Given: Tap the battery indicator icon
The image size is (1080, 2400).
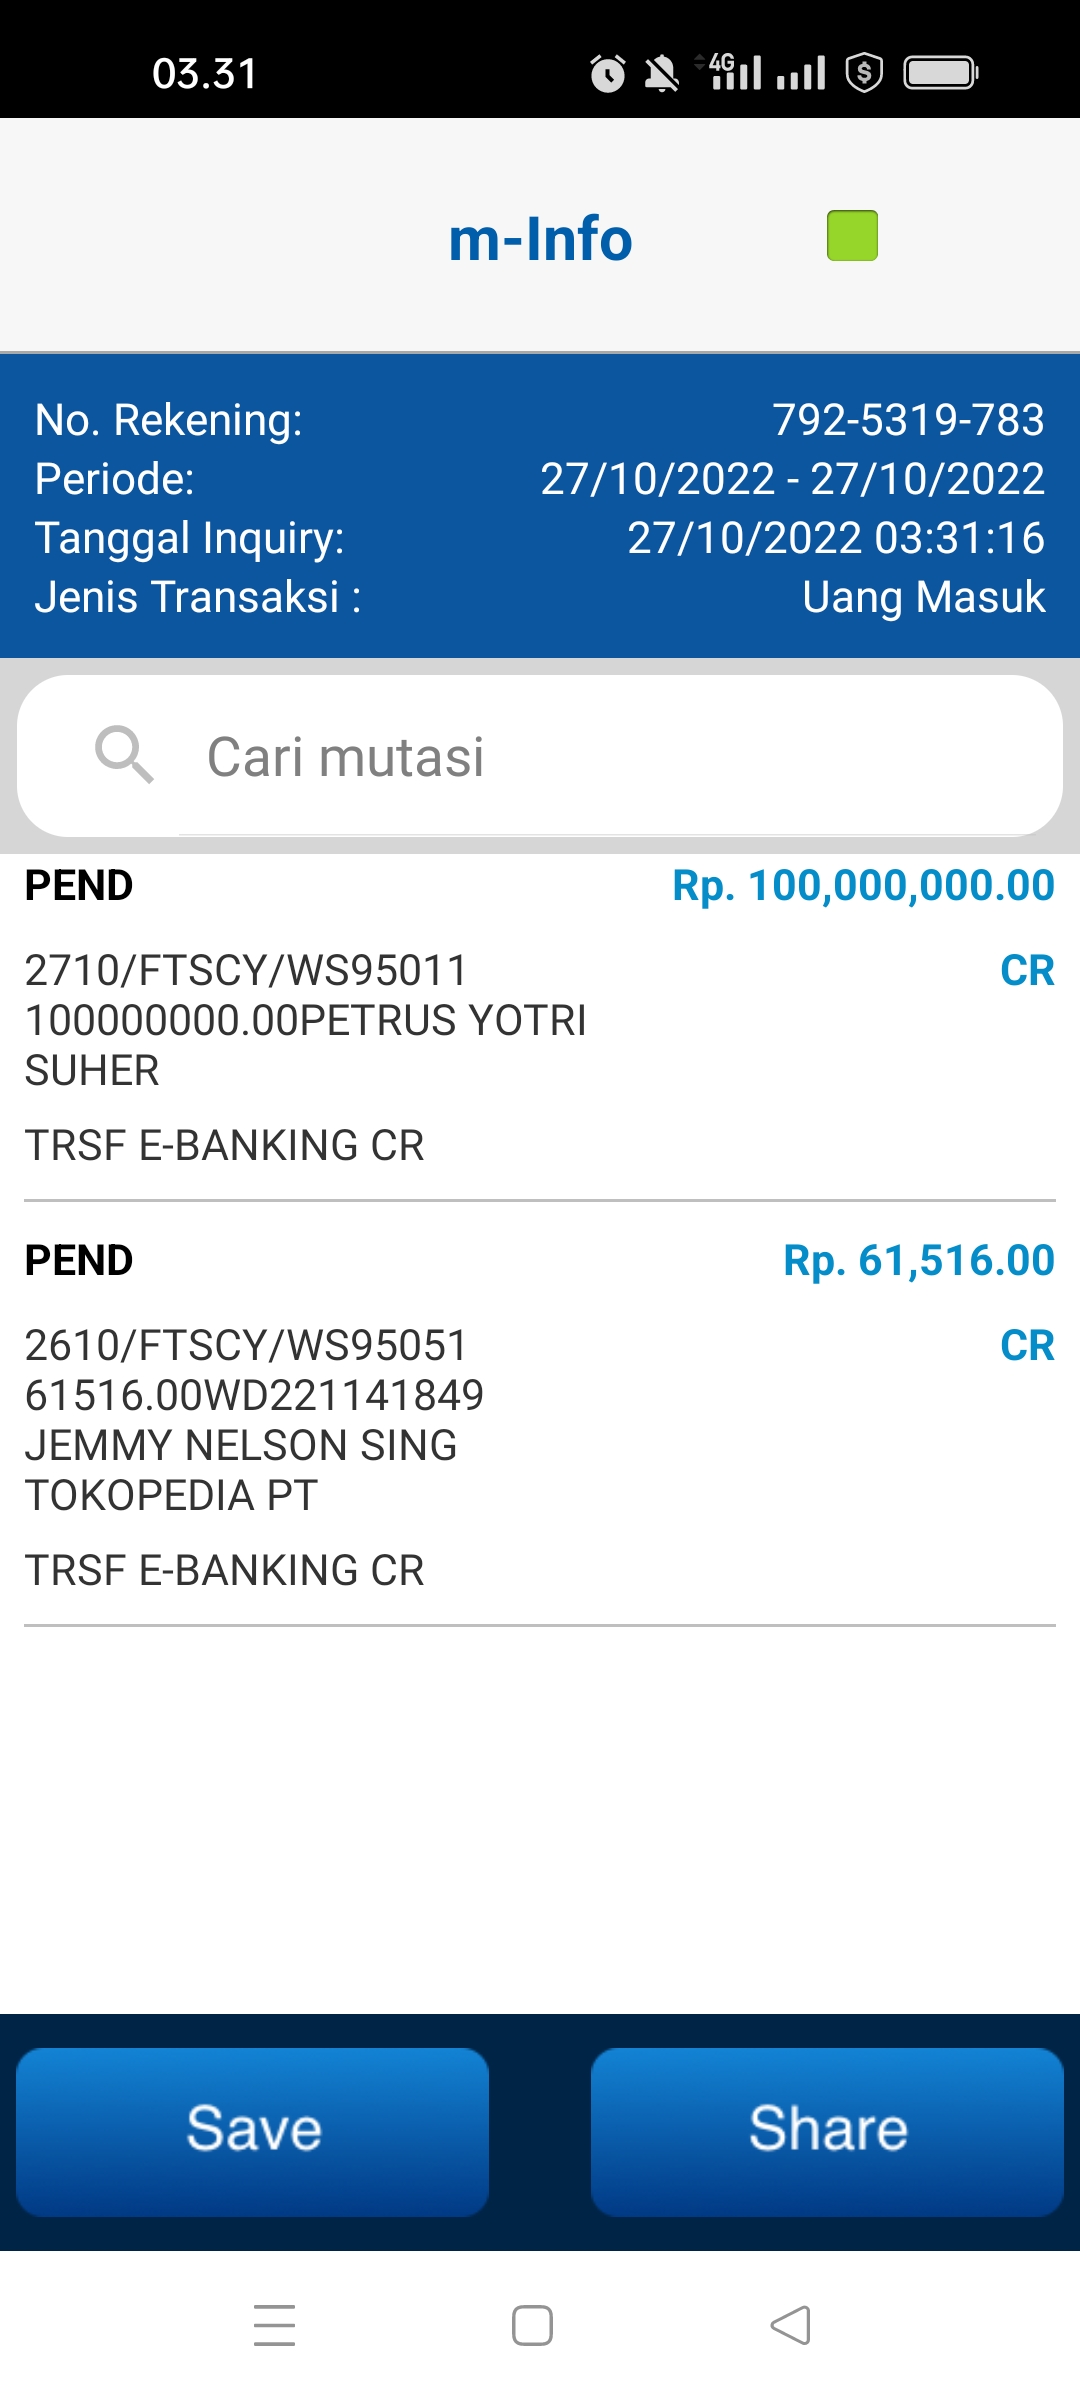Looking at the screenshot, I should click(940, 73).
